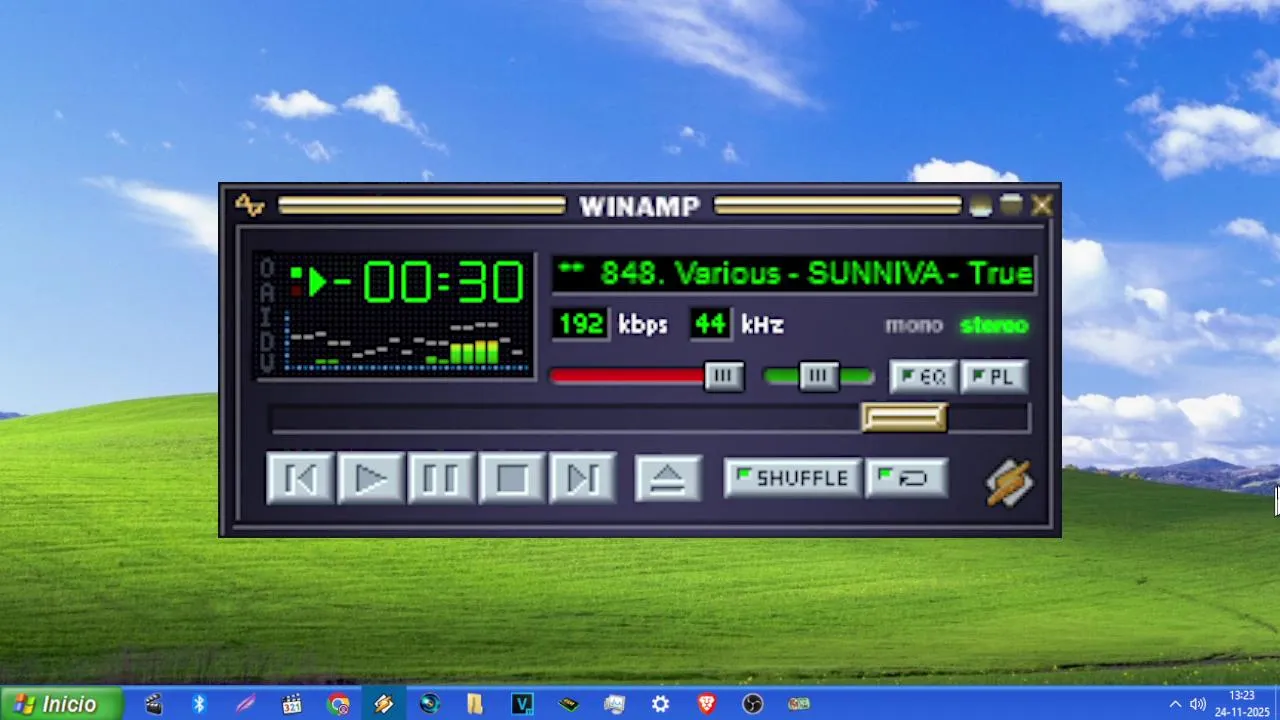Open Google Chrome from taskbar

pyautogui.click(x=338, y=704)
